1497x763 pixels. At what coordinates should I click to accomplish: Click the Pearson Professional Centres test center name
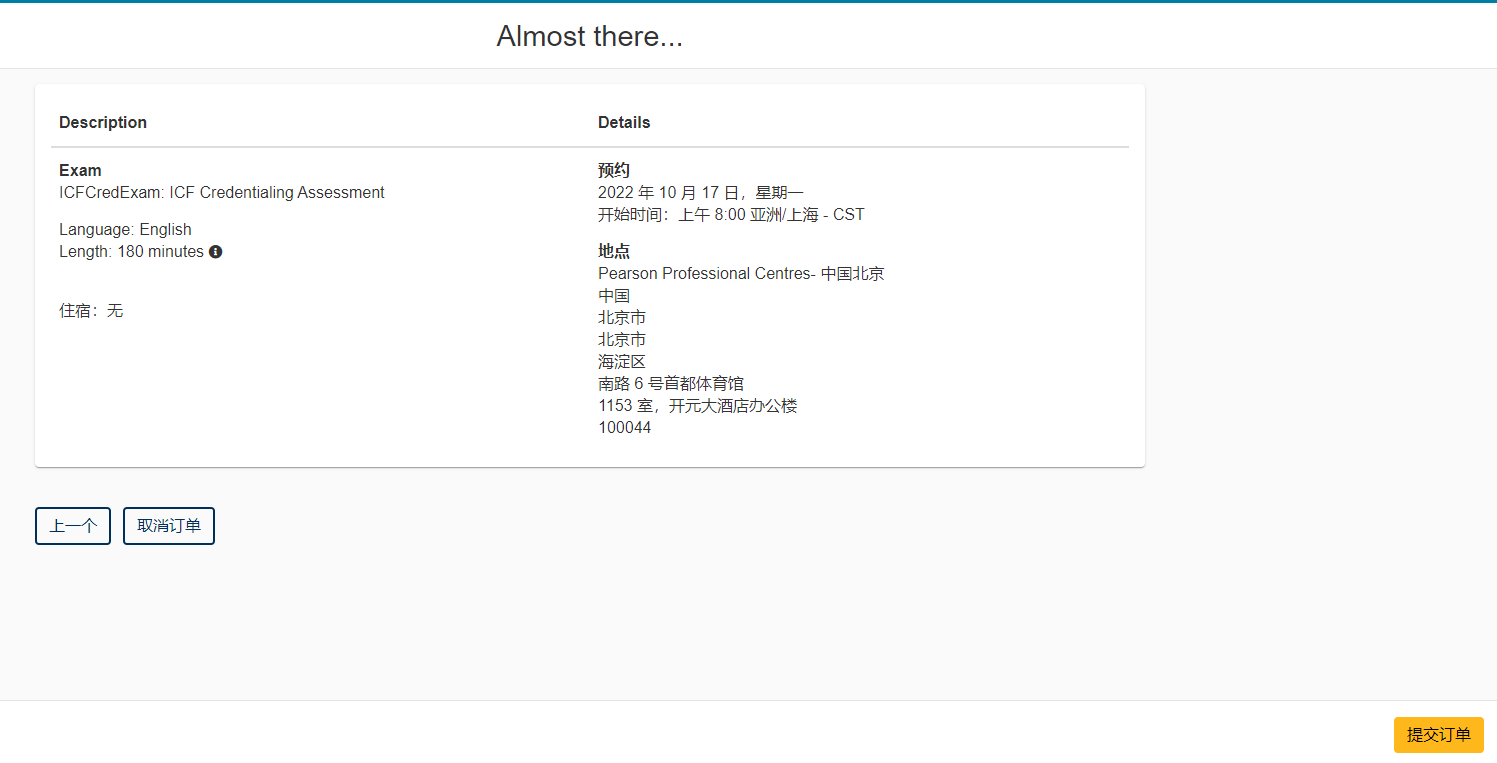tap(740, 274)
